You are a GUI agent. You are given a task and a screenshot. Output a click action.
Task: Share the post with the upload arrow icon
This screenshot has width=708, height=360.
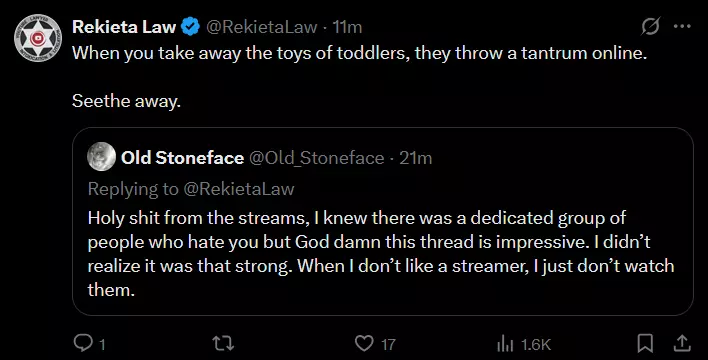[682, 344]
